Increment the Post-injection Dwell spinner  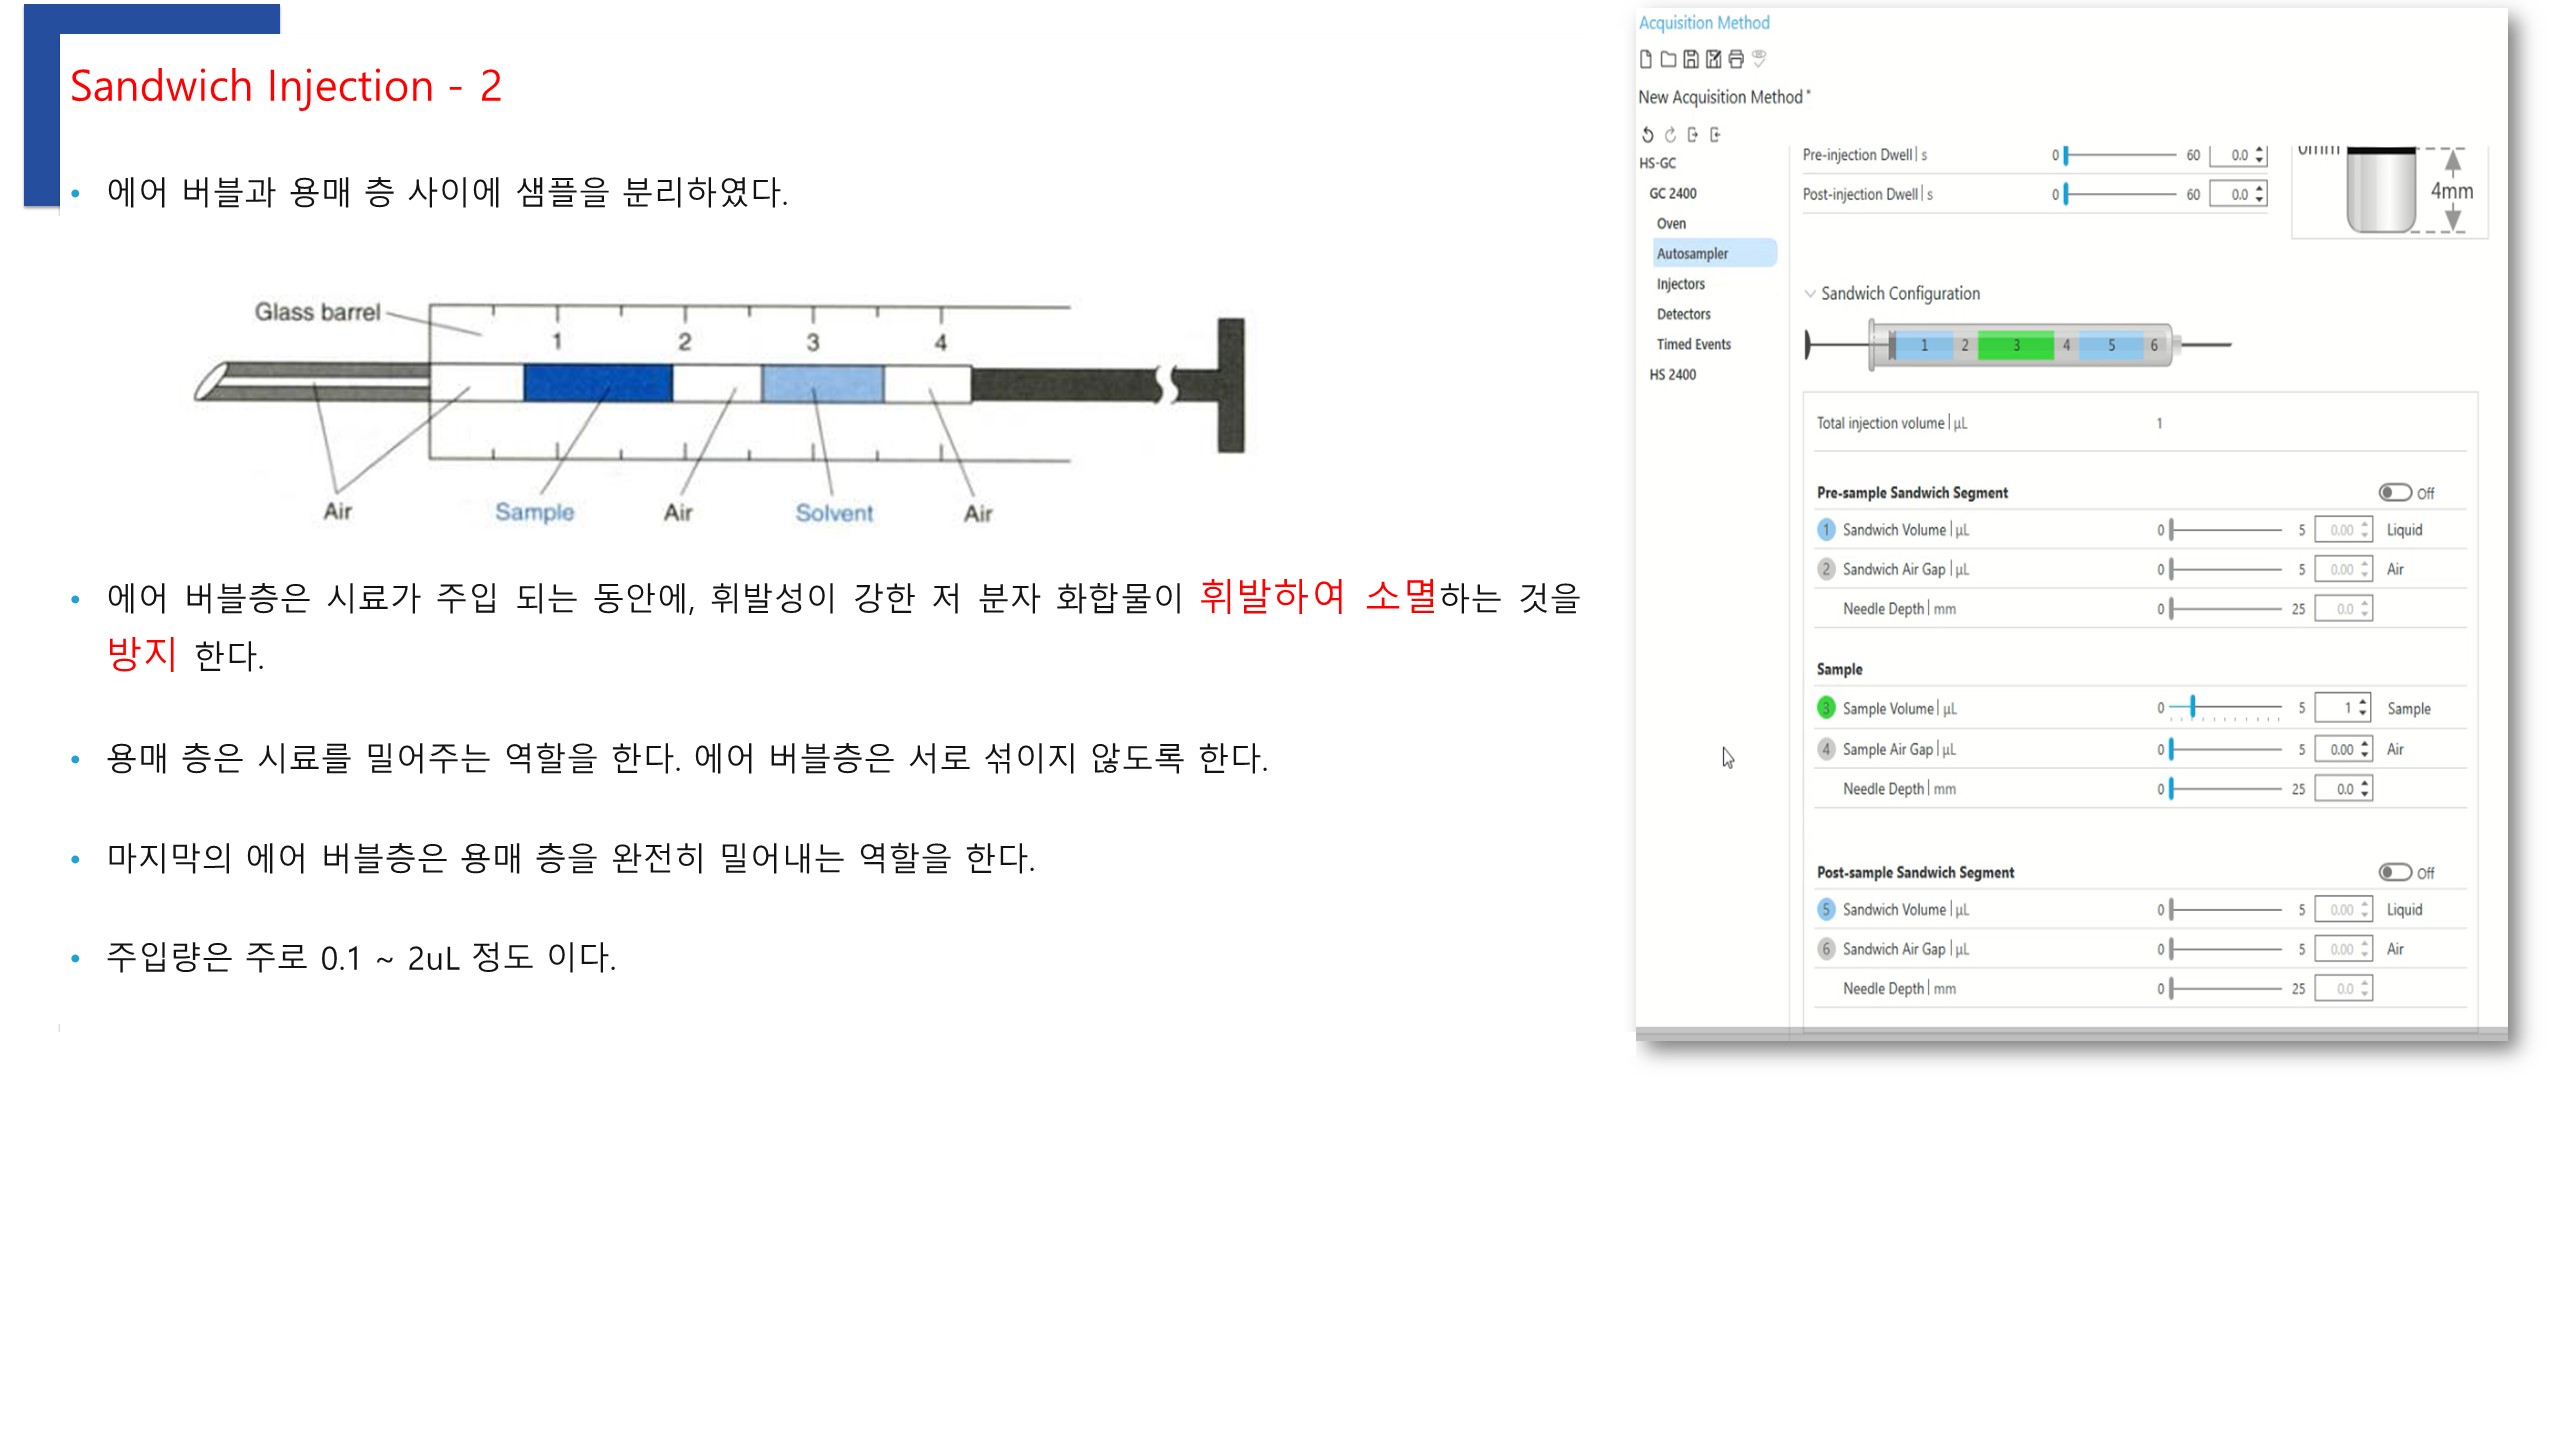coord(2259,188)
